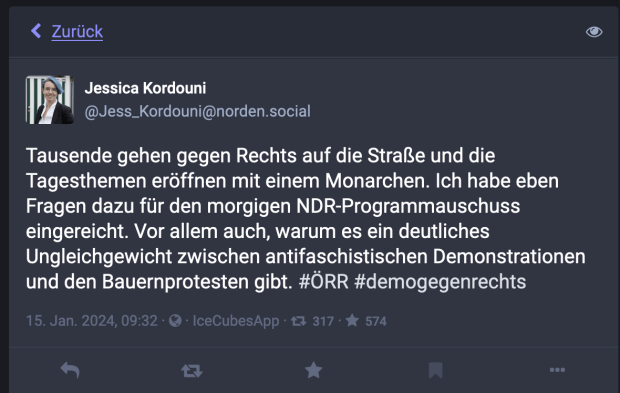Click the @Jess_Kordouni@norden.social handle
Viewport: 620px width, 393px height.
pos(197,111)
